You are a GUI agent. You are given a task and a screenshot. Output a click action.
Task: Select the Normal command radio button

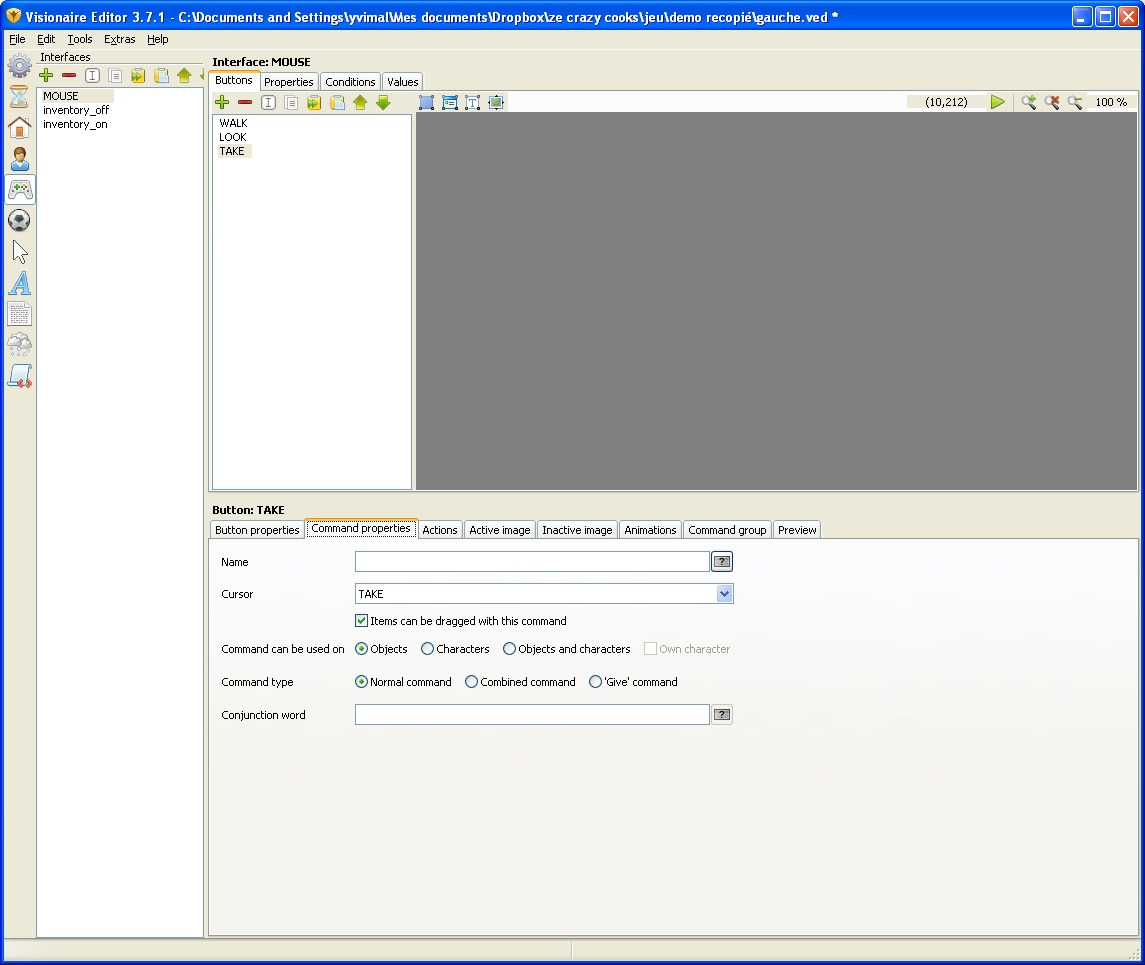361,682
